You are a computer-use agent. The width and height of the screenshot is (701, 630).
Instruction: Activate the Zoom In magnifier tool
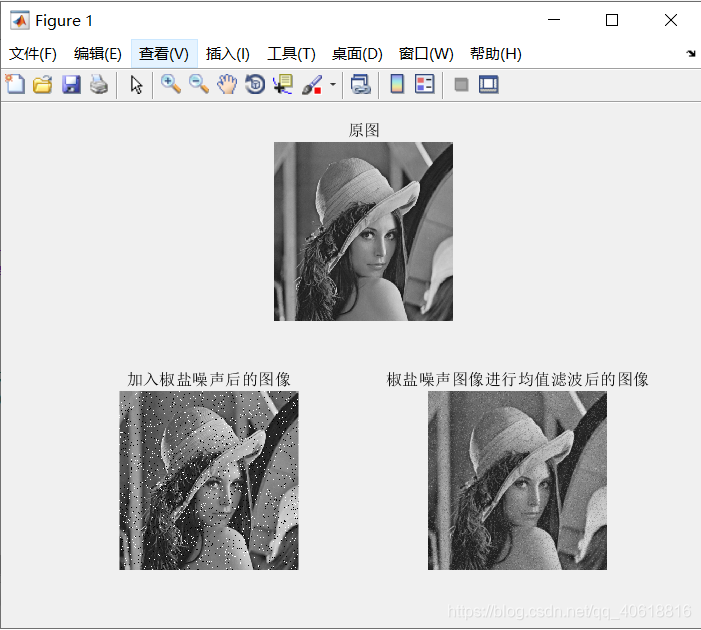[170, 84]
